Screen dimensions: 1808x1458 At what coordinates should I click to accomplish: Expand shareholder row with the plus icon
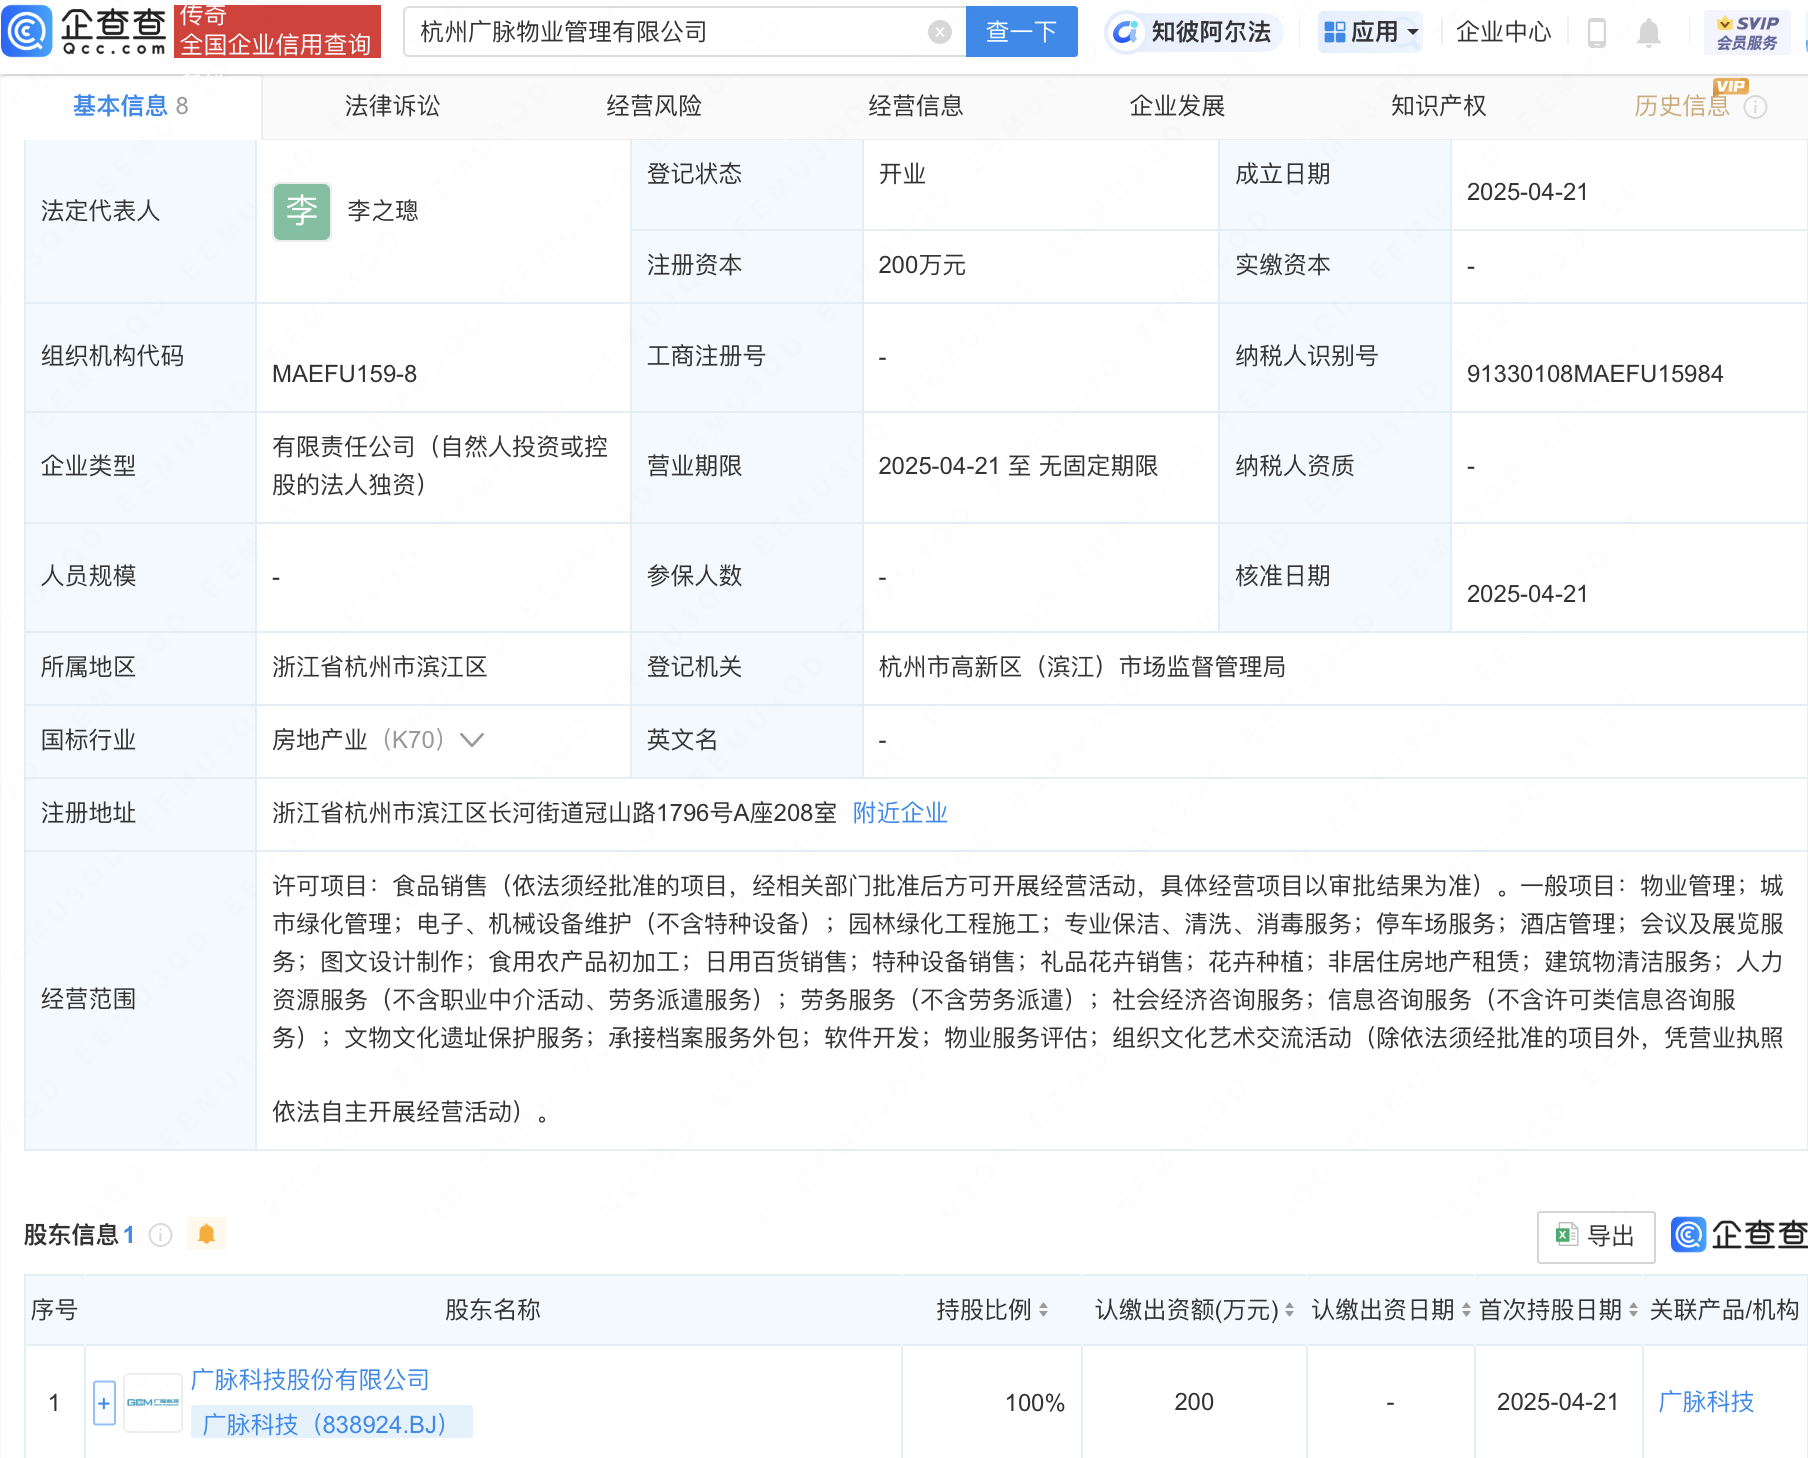click(x=104, y=1403)
